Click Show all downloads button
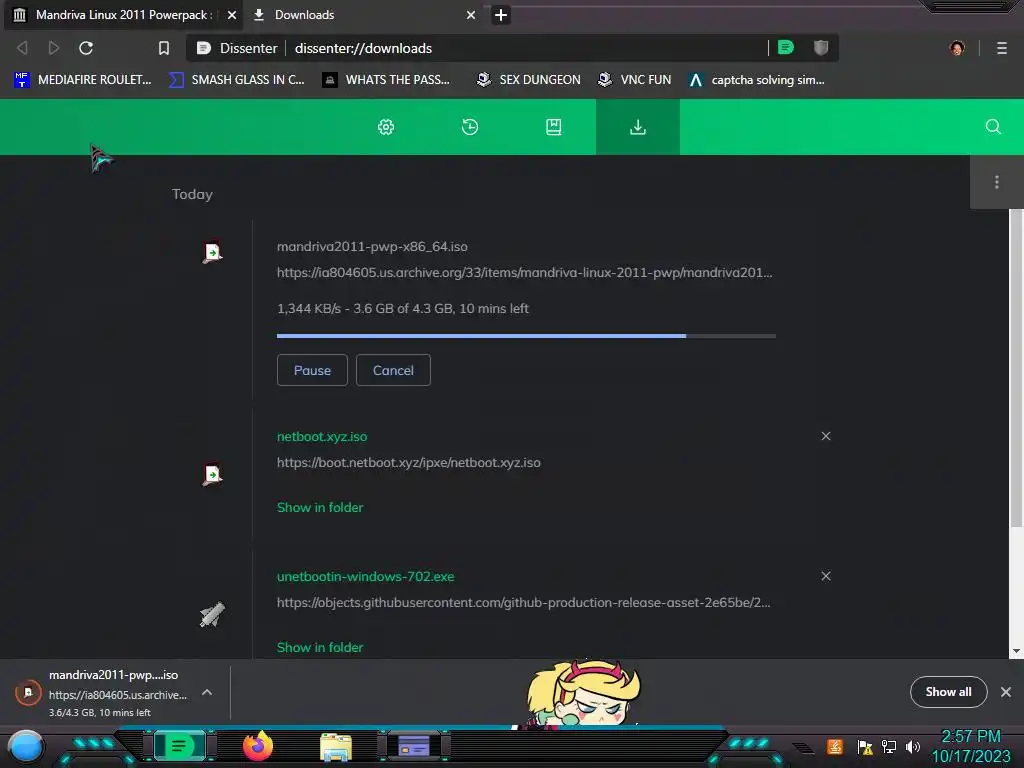Image resolution: width=1024 pixels, height=768 pixels. click(948, 692)
